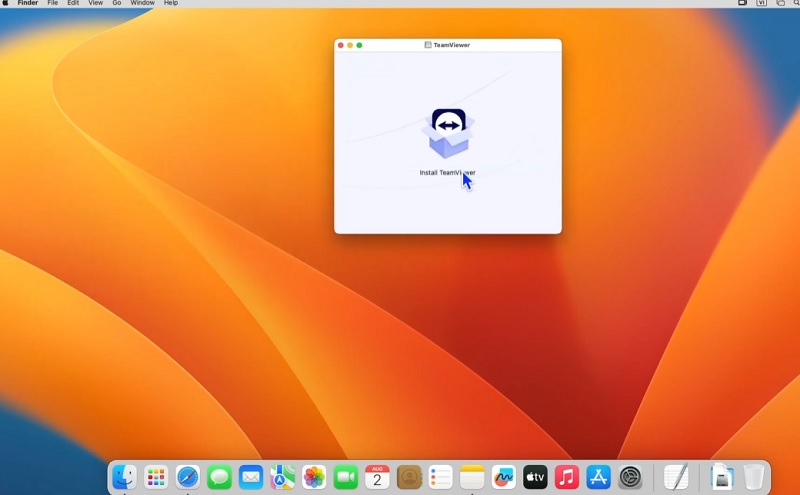800x495 pixels.
Task: Open the Downloads stack in the Dock
Action: 722,477
